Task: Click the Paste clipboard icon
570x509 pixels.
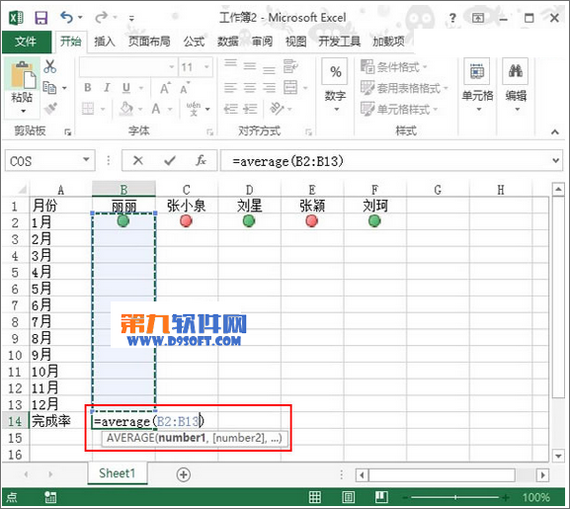Action: click(x=23, y=75)
